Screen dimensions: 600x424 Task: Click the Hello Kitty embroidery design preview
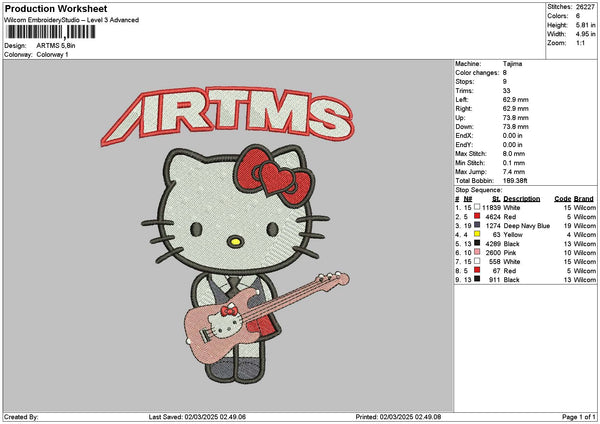point(228,235)
